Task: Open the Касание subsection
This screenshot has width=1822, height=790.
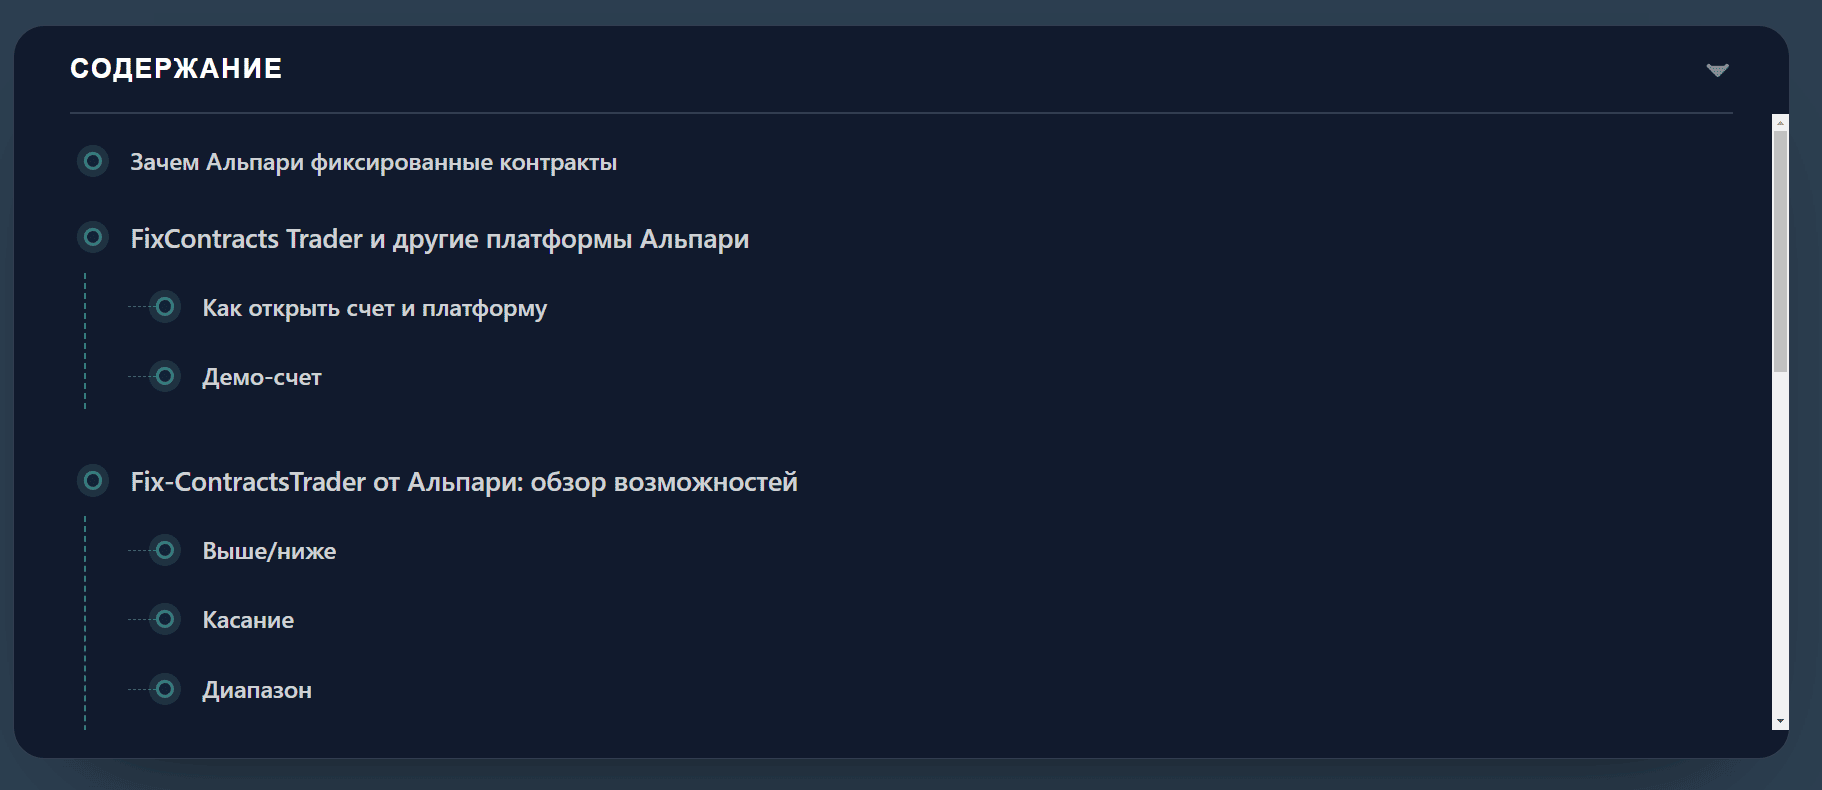Action: (248, 620)
